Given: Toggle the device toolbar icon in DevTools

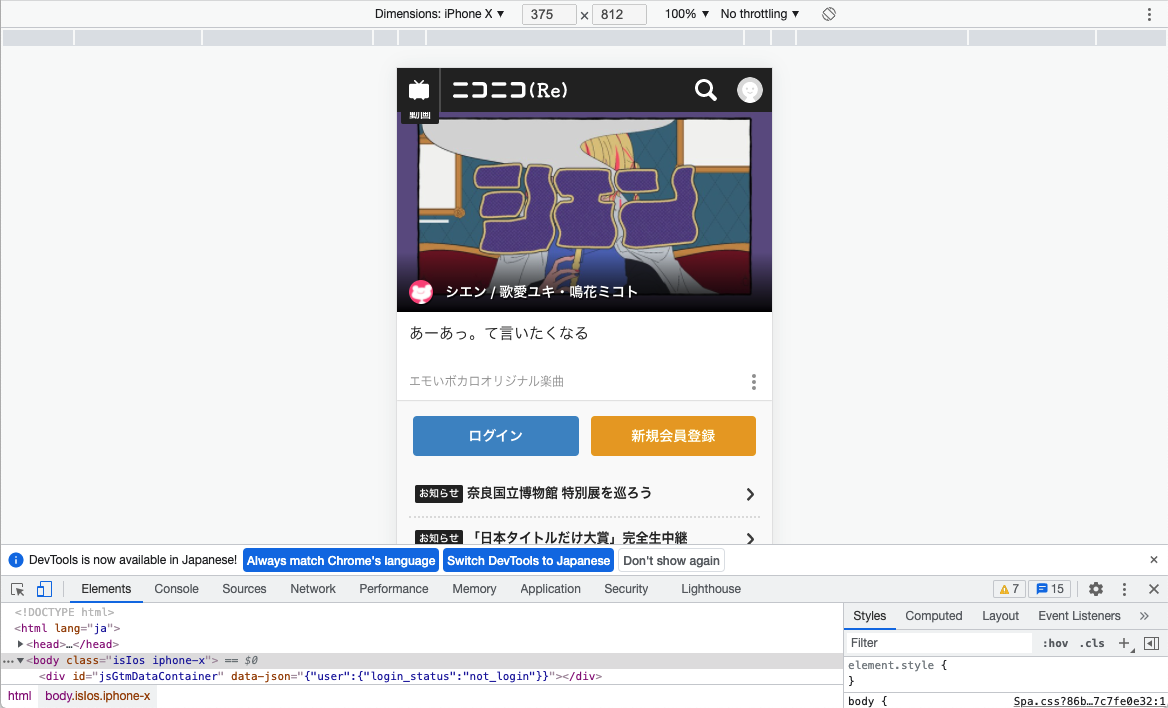Looking at the screenshot, I should (44, 589).
